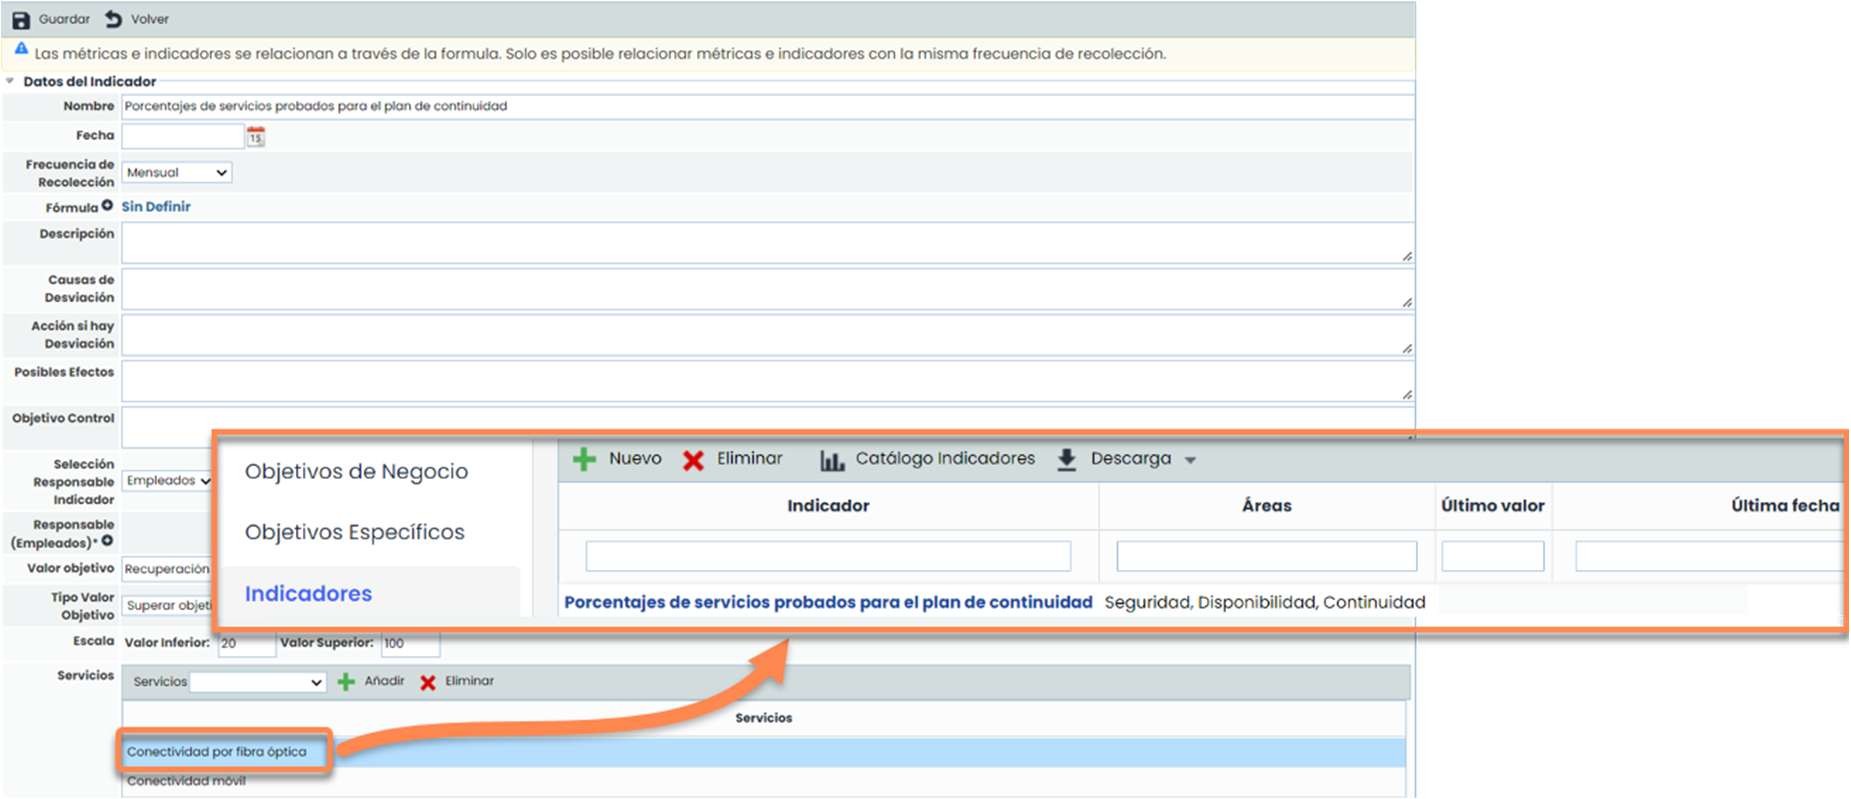The height and width of the screenshot is (799, 1851).
Task: Click the Sin Definir formula link
Action: coord(156,207)
